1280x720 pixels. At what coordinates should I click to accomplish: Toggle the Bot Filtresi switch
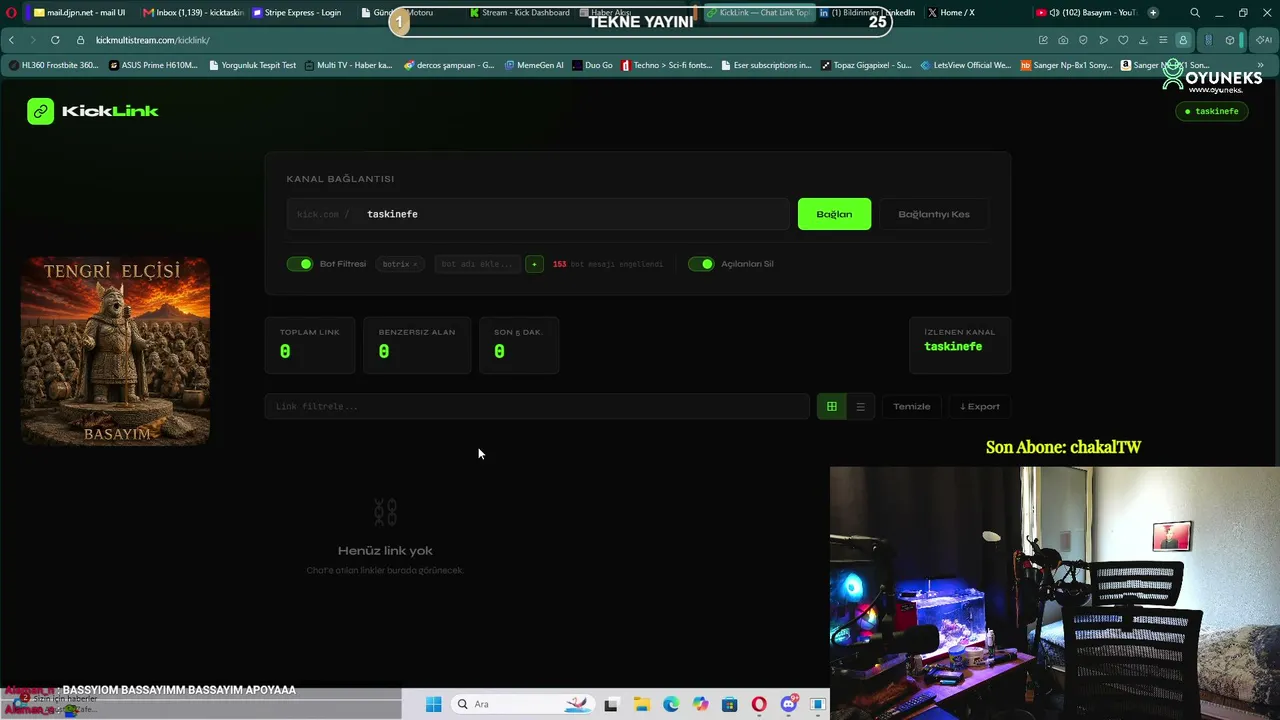tap(300, 264)
